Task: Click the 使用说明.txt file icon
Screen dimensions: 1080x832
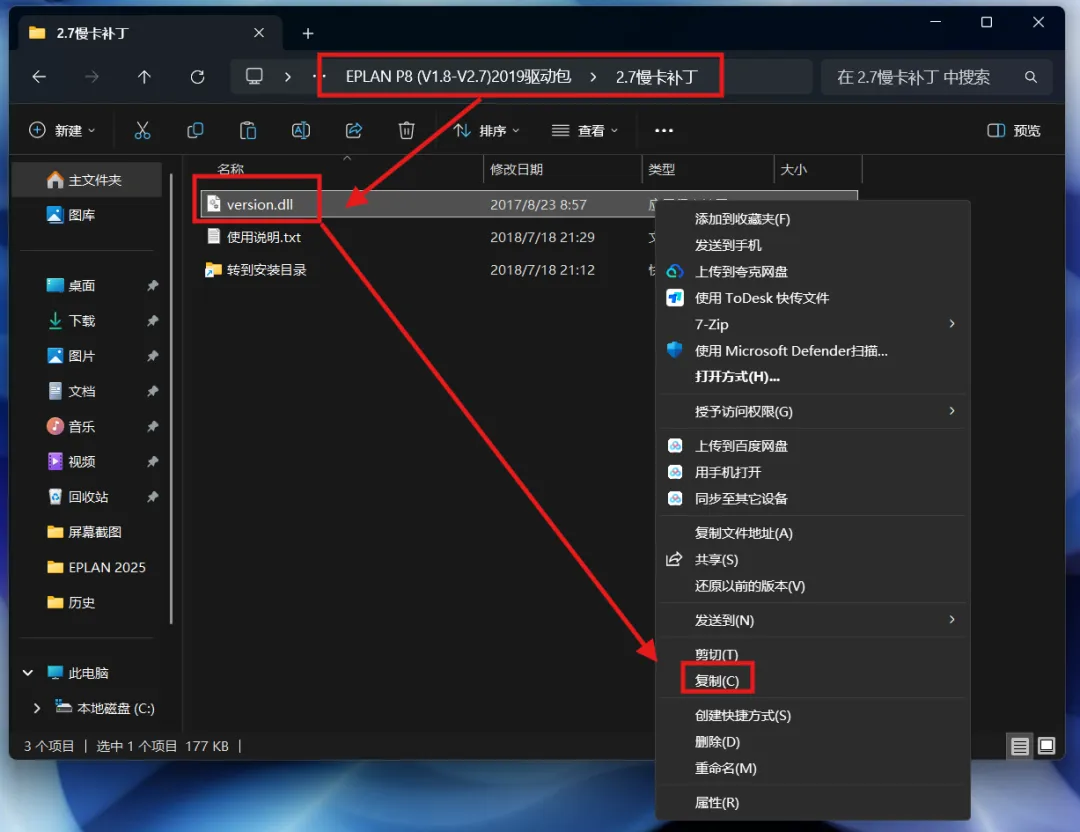Action: tap(214, 237)
